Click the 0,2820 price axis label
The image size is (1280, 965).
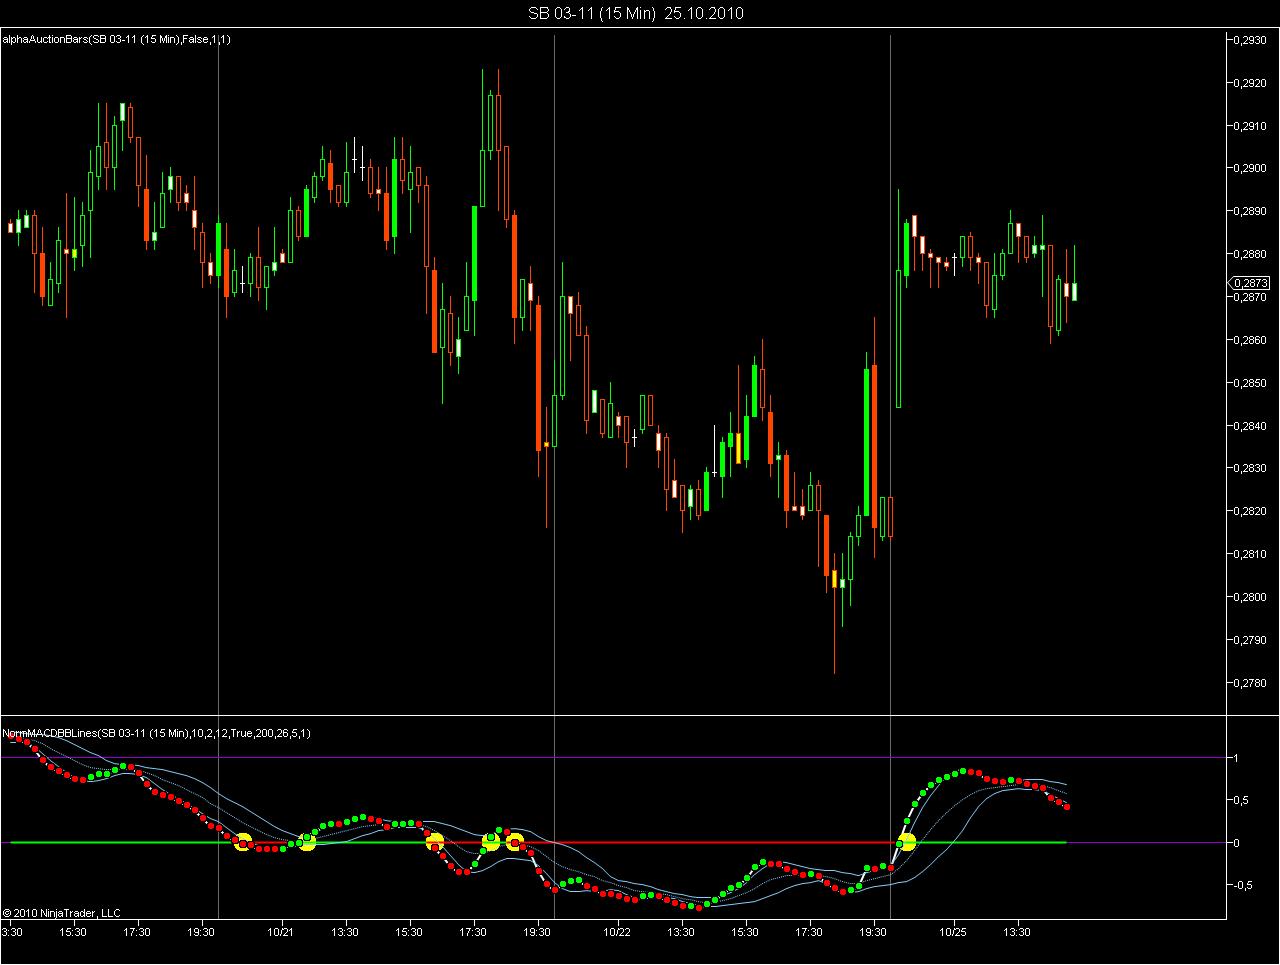pyautogui.click(x=1251, y=511)
